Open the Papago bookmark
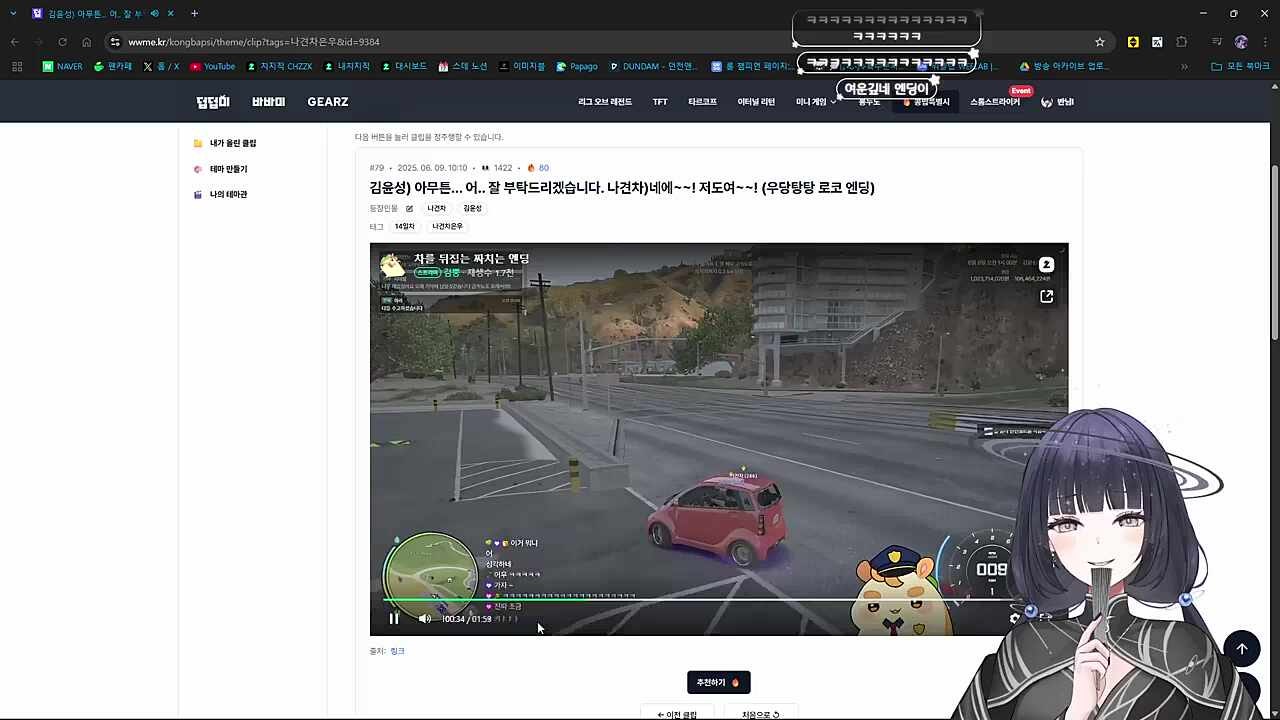The width and height of the screenshot is (1280, 720). pyautogui.click(x=577, y=67)
